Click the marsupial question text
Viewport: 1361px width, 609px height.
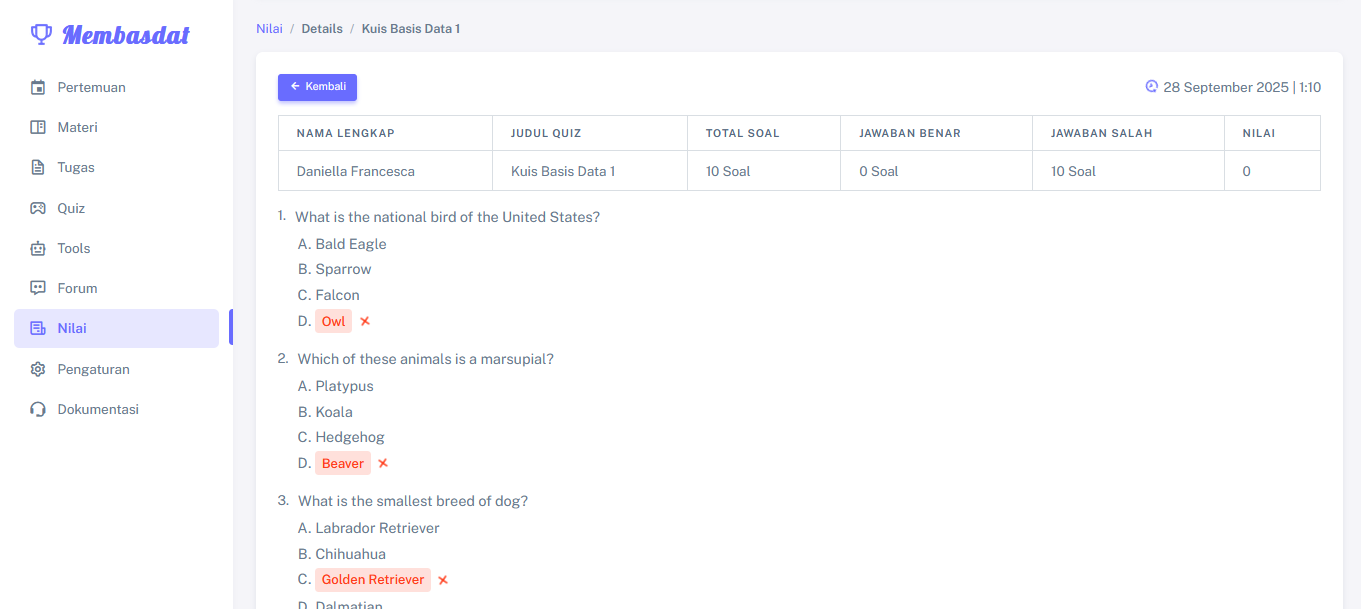pos(426,359)
